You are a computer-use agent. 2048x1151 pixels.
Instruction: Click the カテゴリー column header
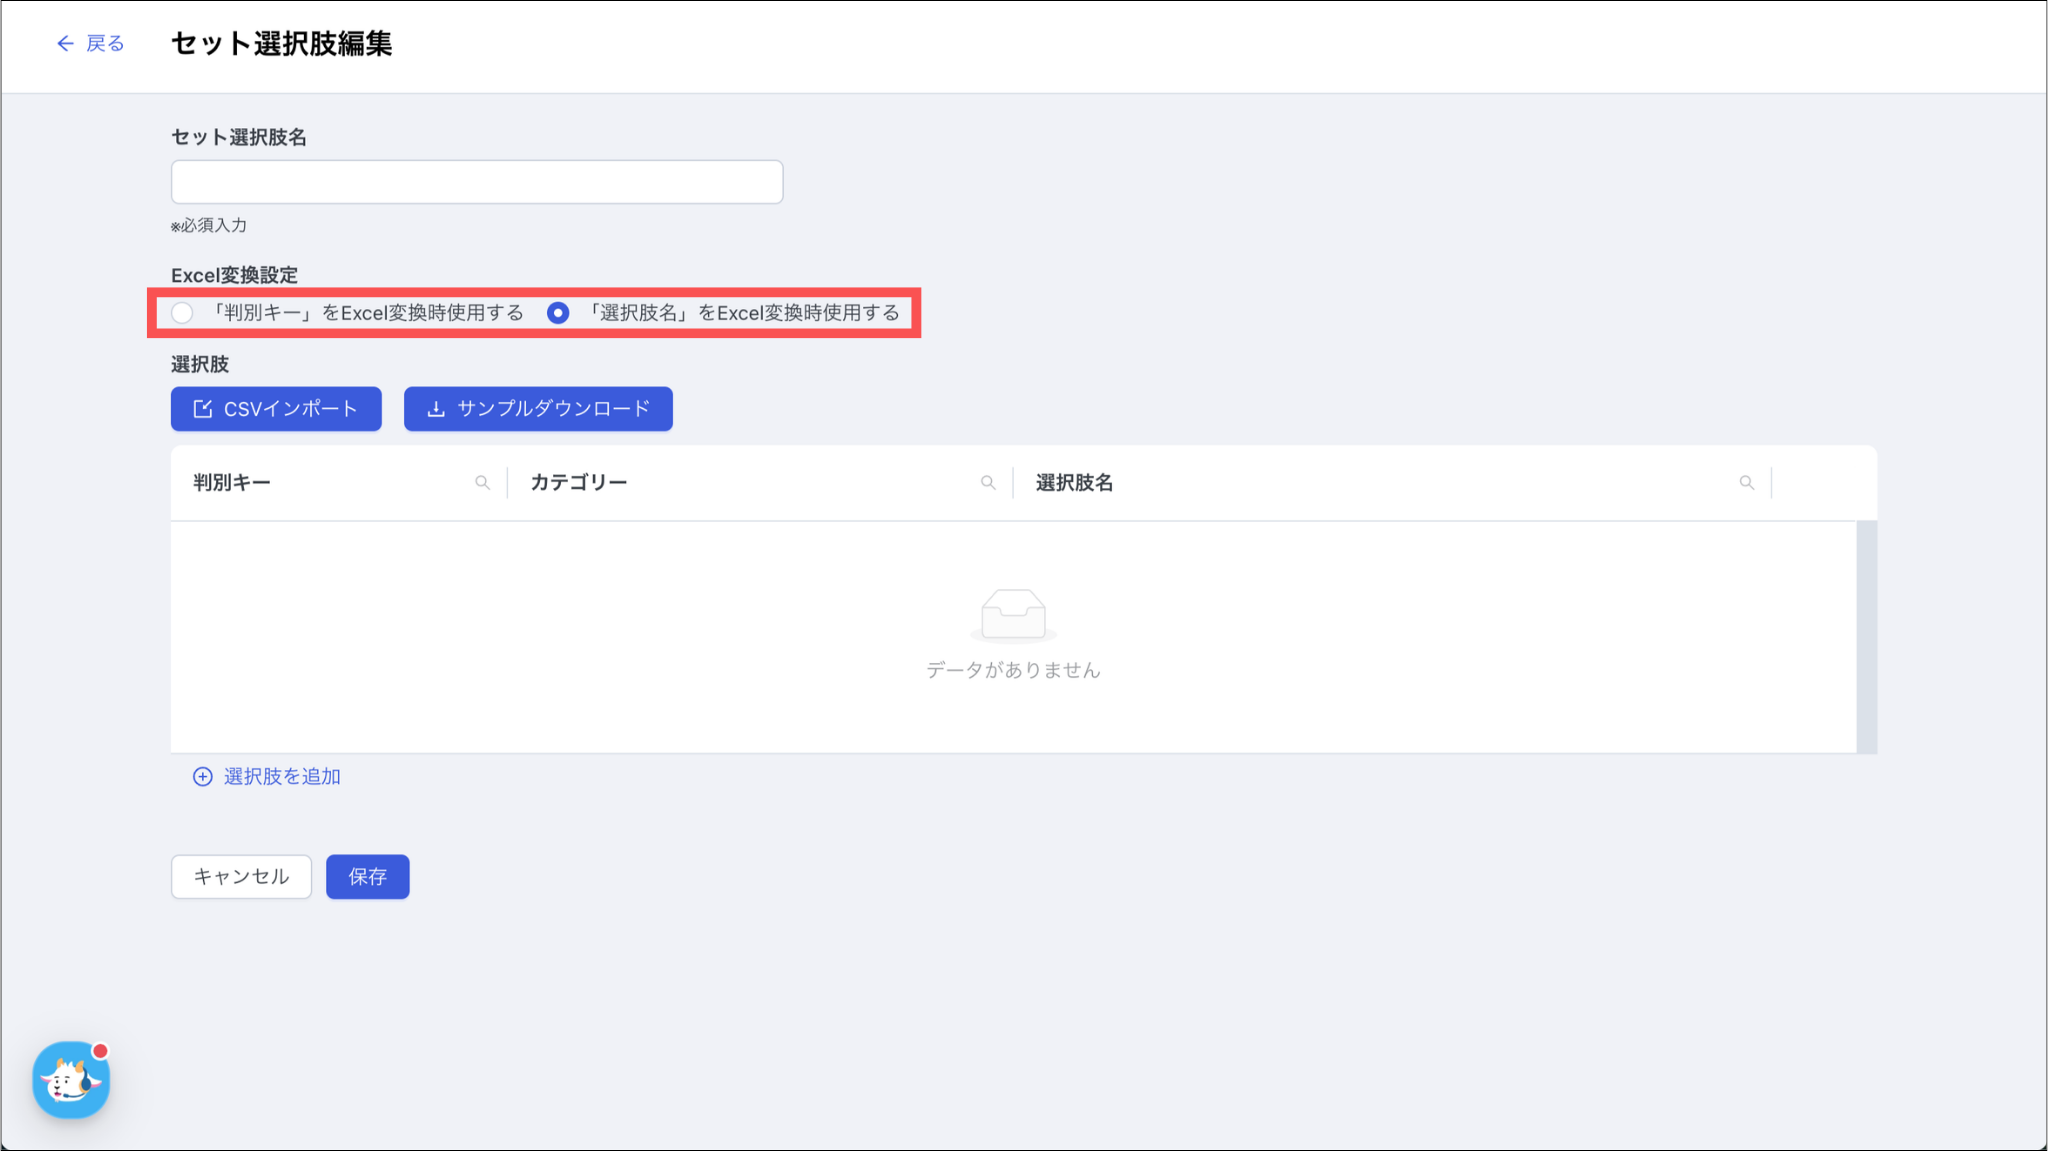click(579, 483)
